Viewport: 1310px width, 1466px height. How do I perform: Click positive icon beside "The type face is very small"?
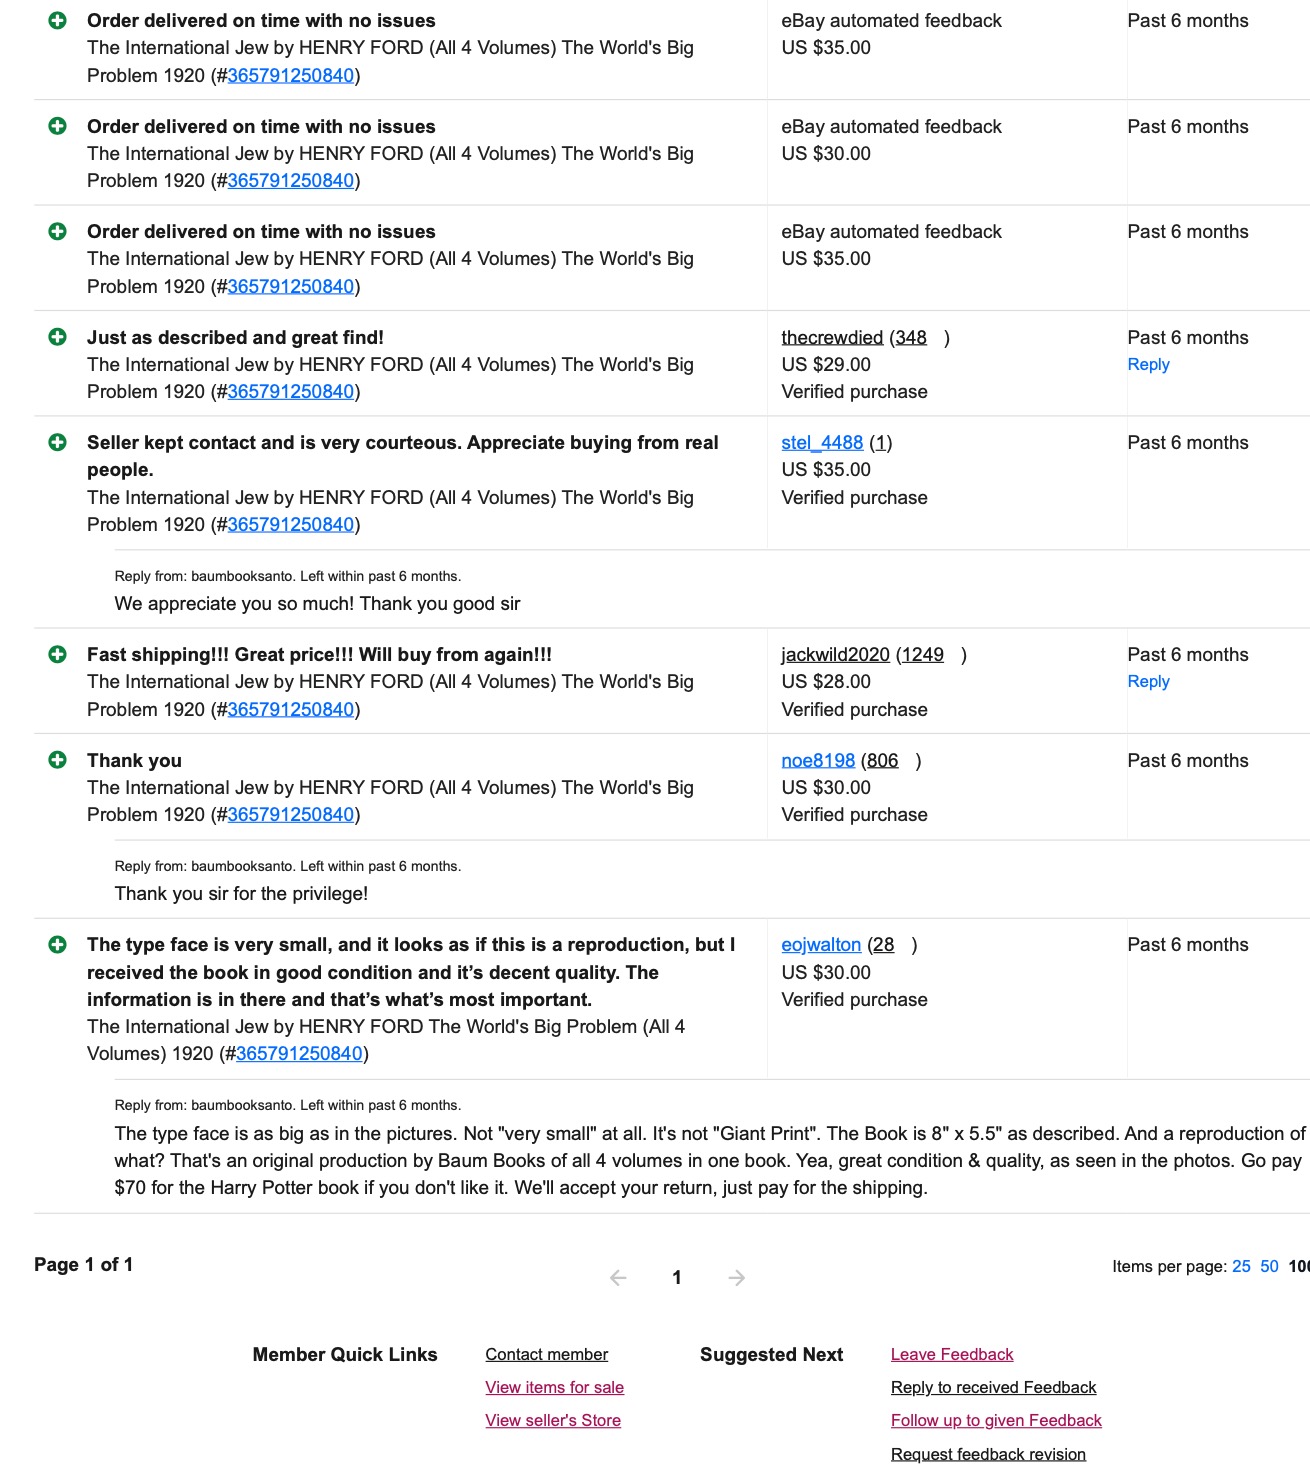58,944
